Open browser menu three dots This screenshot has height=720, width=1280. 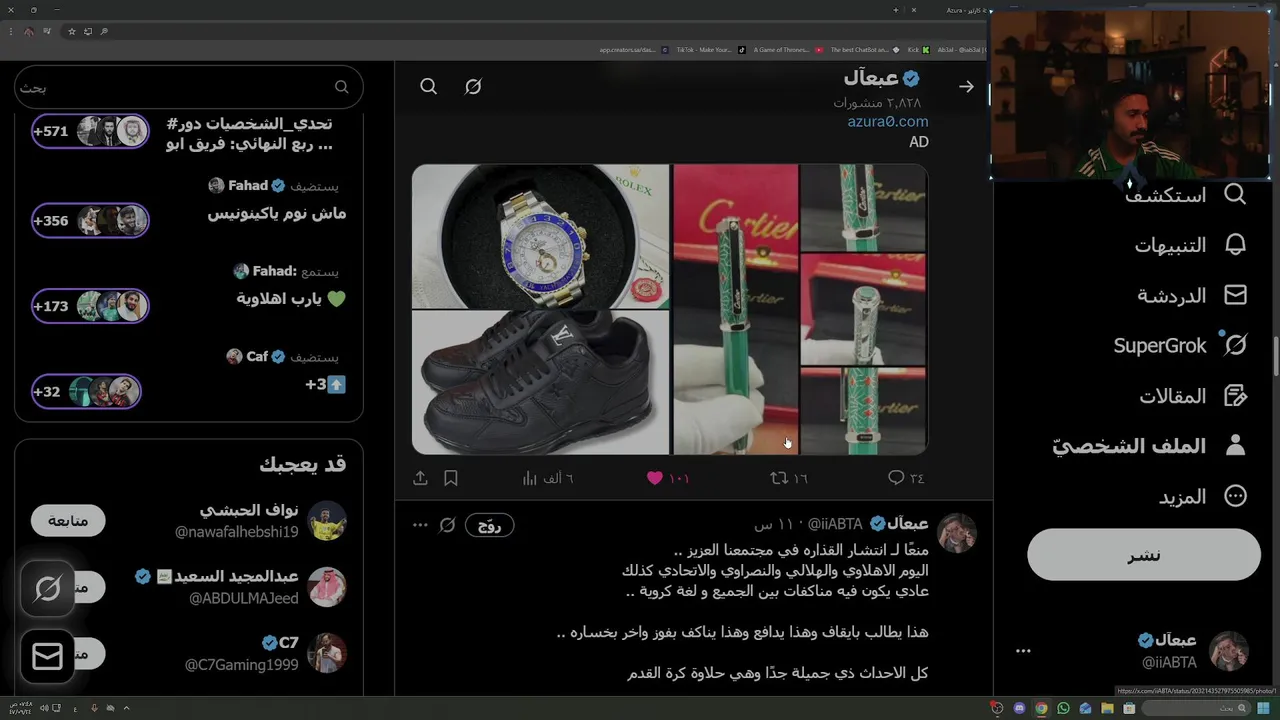point(12,31)
